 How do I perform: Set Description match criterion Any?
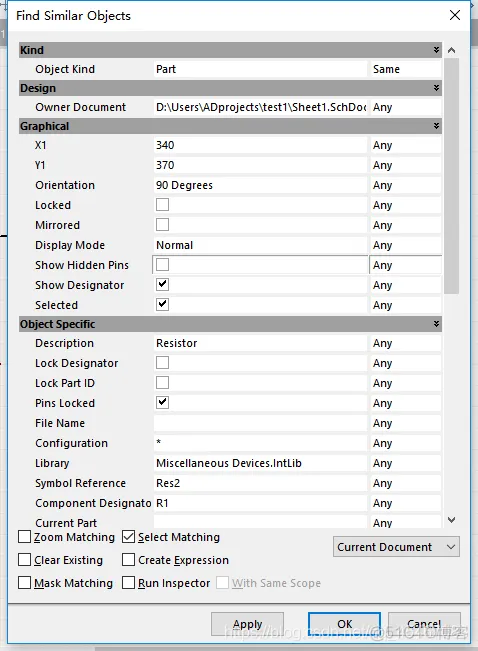point(405,343)
